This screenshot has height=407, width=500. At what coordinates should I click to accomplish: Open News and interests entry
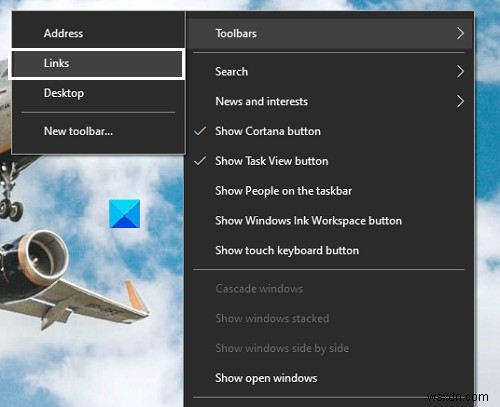coord(330,101)
